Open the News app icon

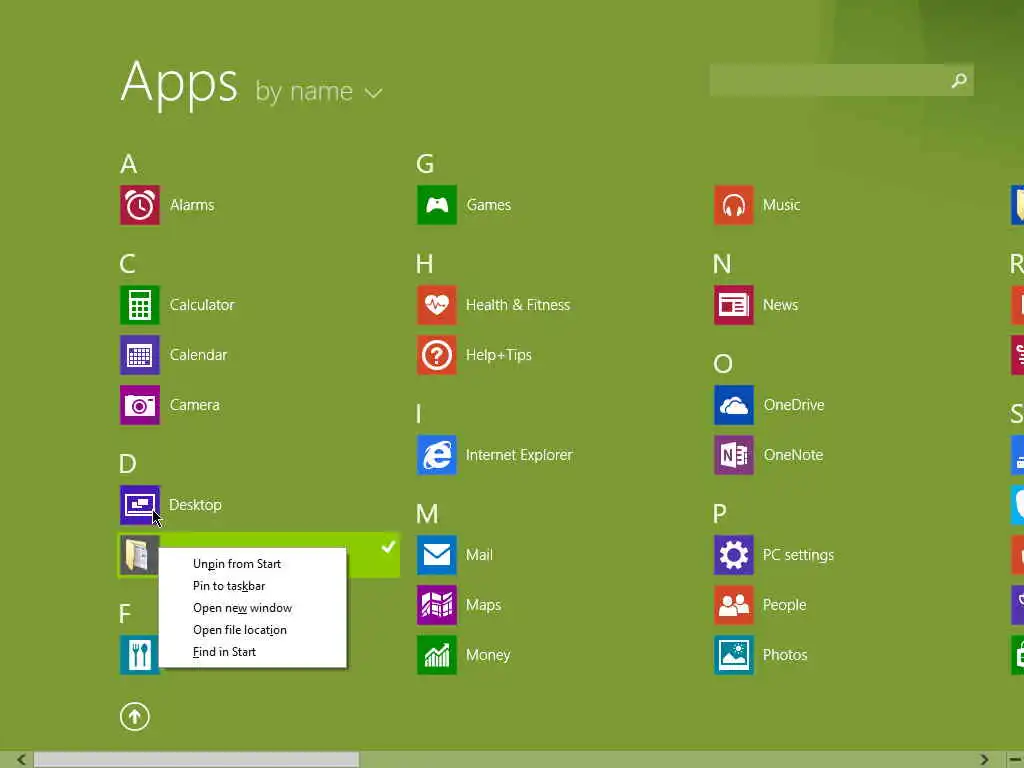(734, 305)
